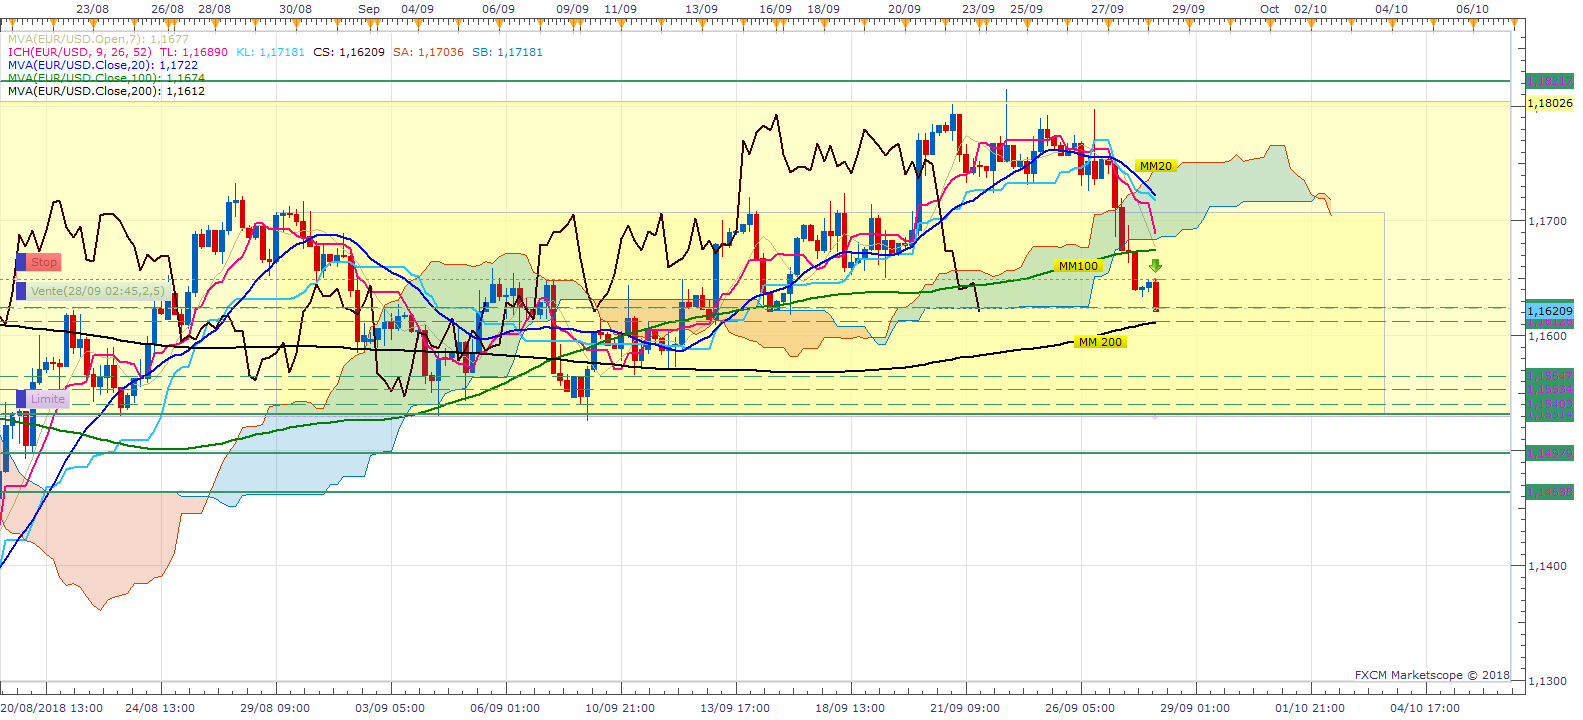Click the 29/08 09:00 time axis label

275,708
